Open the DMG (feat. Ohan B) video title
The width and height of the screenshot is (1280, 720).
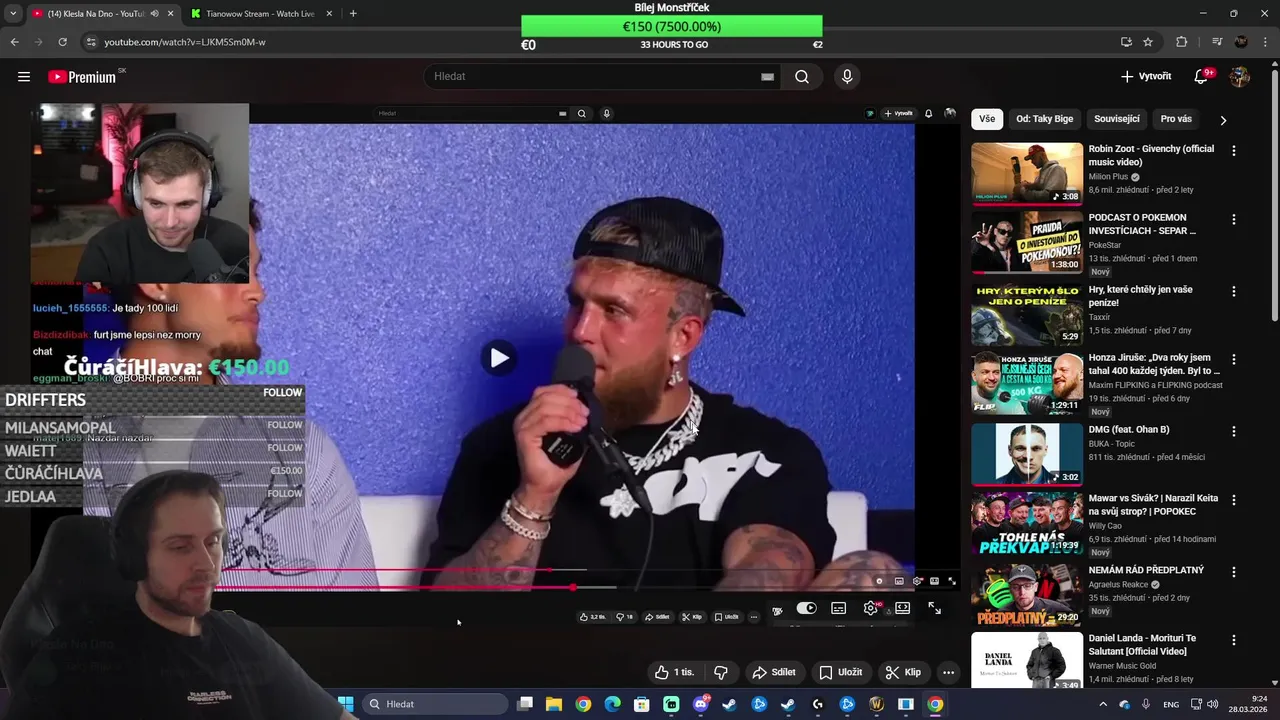tap(1129, 429)
